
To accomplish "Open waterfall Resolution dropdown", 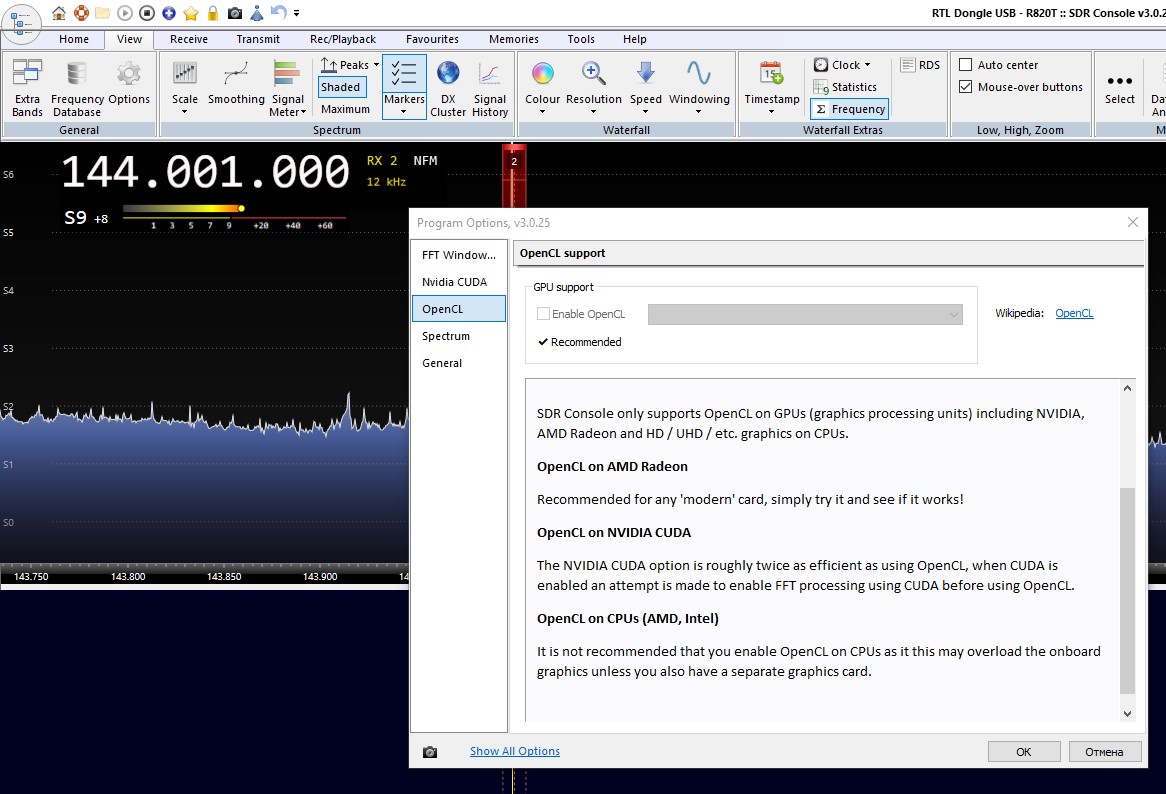I will point(593,88).
